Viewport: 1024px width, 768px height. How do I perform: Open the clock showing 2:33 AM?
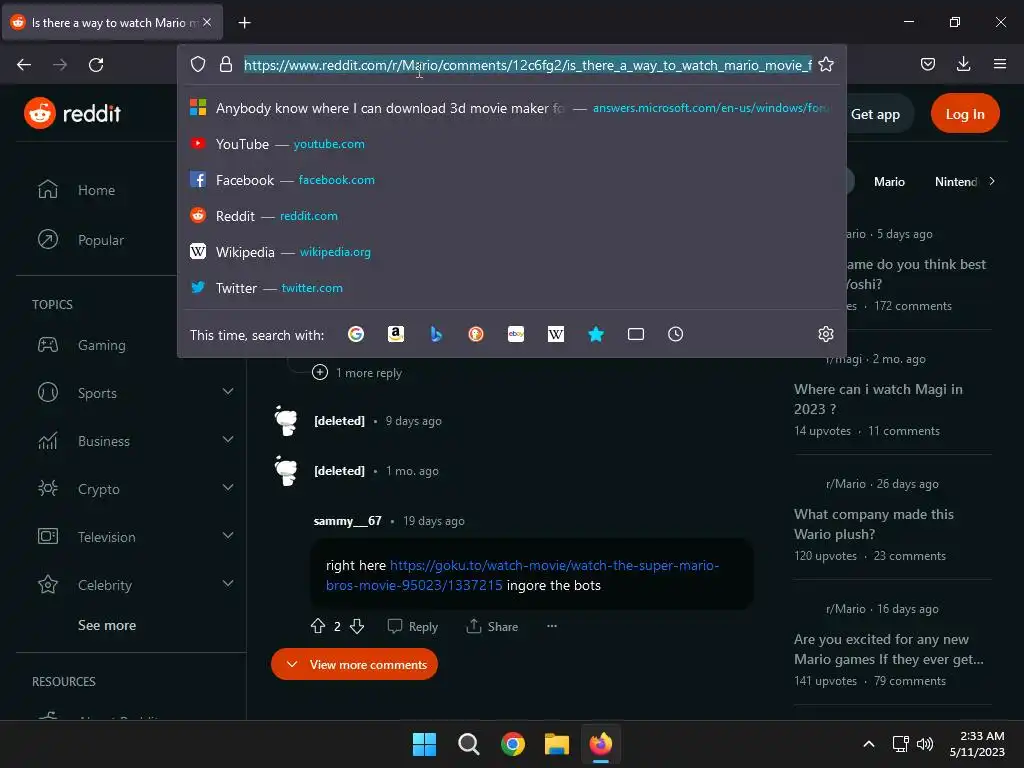(978, 744)
